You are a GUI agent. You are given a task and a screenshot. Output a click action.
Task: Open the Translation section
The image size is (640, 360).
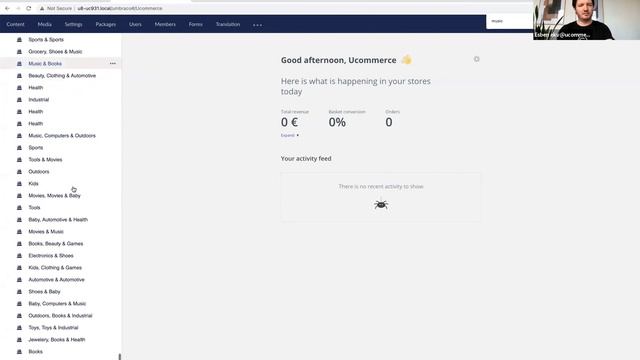228,24
